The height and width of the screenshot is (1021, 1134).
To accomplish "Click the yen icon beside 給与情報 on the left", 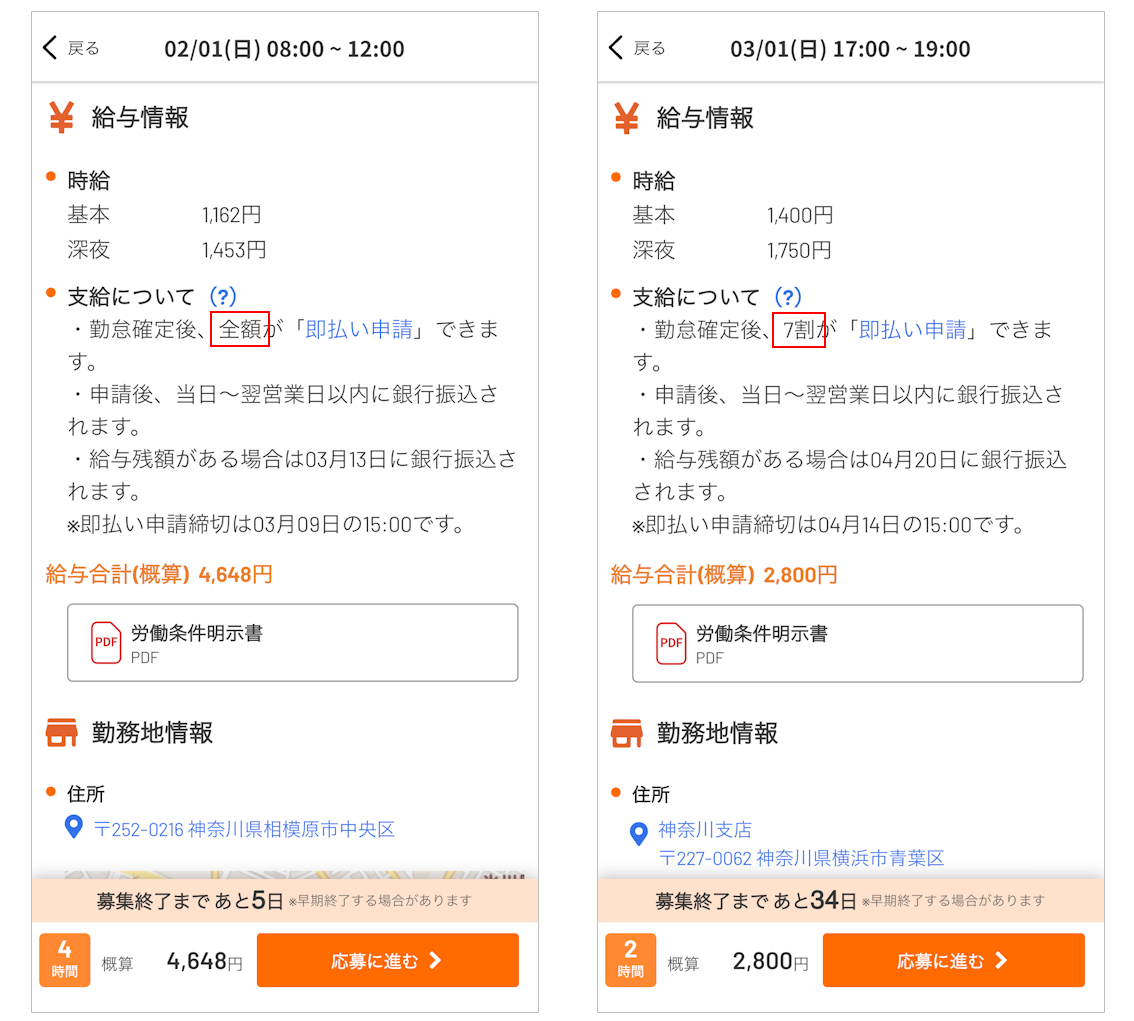I will pyautogui.click(x=61, y=118).
